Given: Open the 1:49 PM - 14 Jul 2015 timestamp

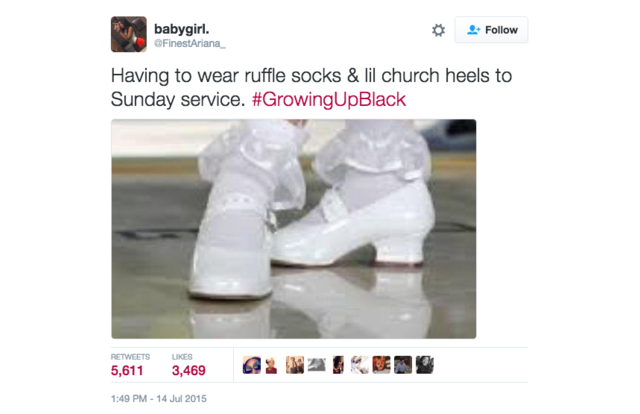Looking at the screenshot, I should [159, 399].
